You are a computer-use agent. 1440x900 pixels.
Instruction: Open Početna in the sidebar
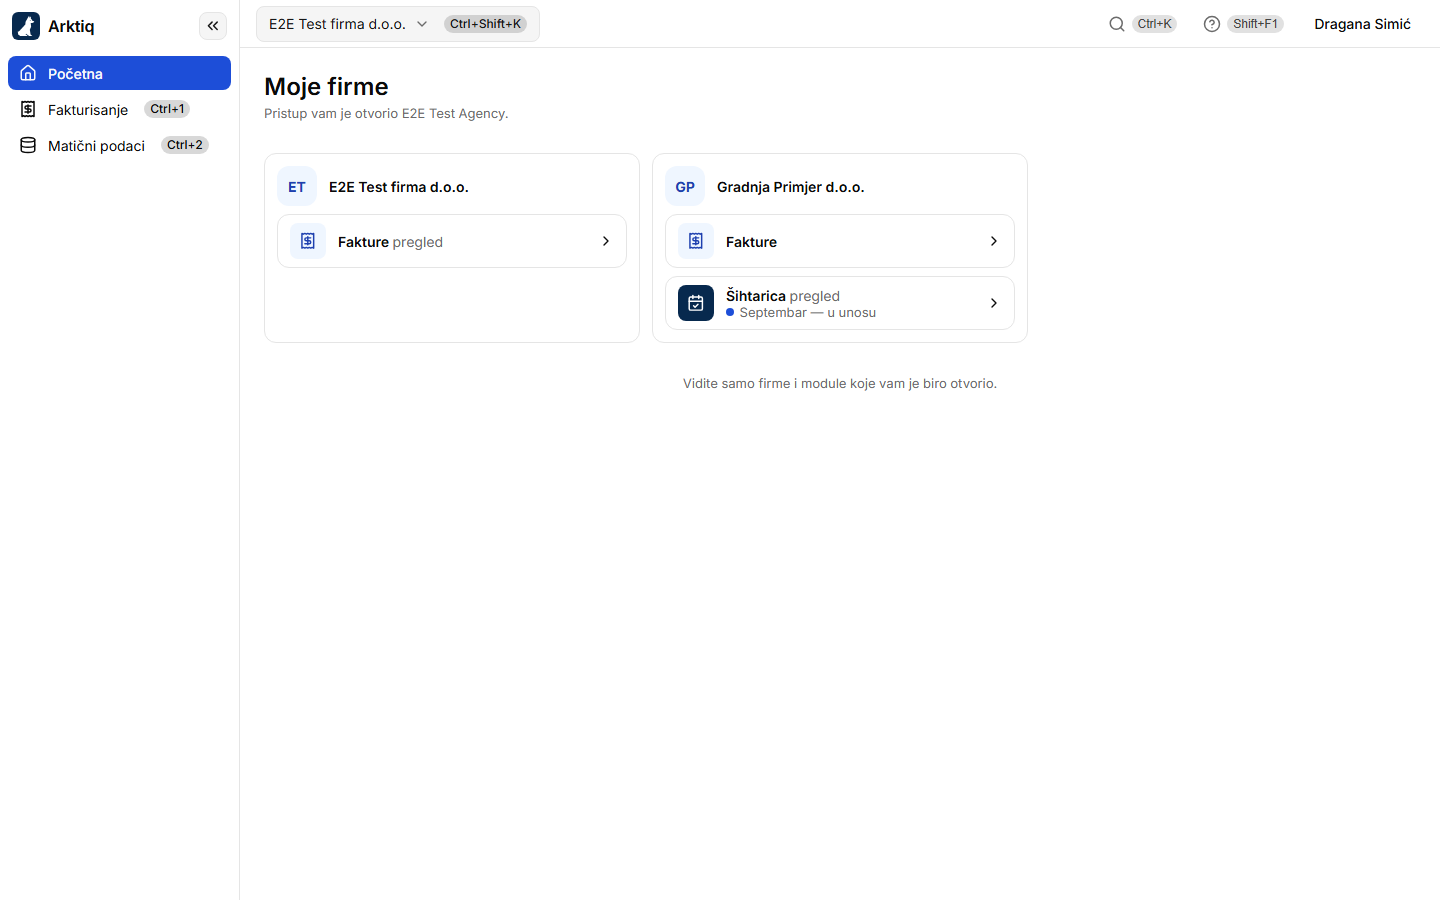tap(119, 73)
